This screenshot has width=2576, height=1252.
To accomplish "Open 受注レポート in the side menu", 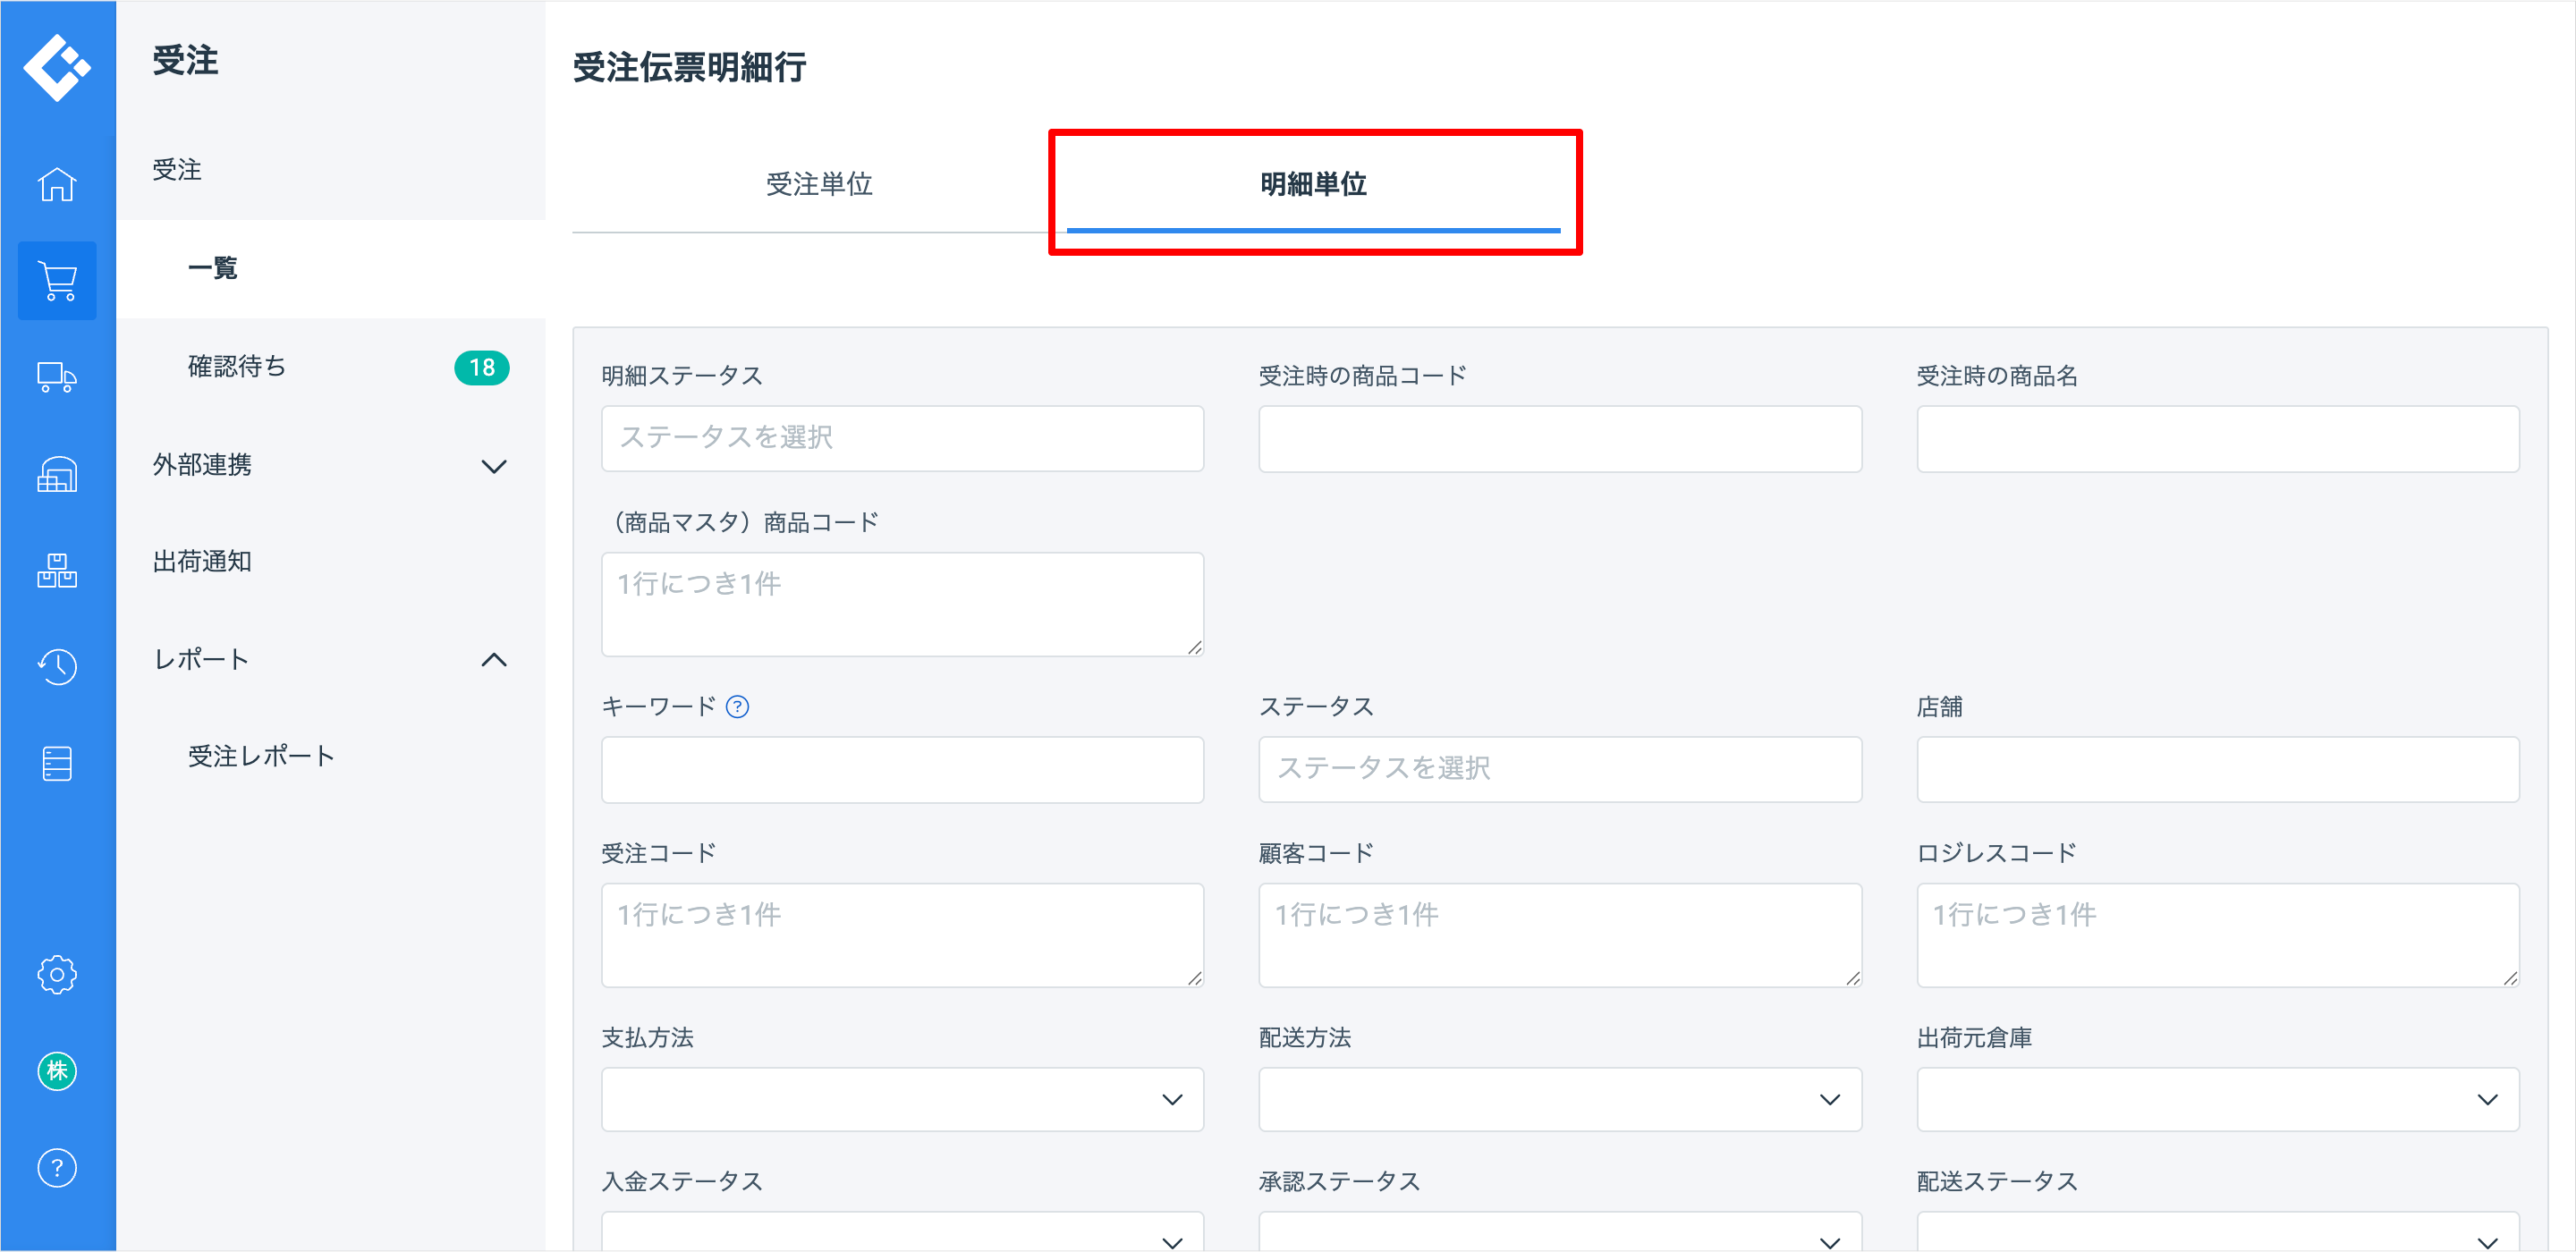I will coord(331,757).
